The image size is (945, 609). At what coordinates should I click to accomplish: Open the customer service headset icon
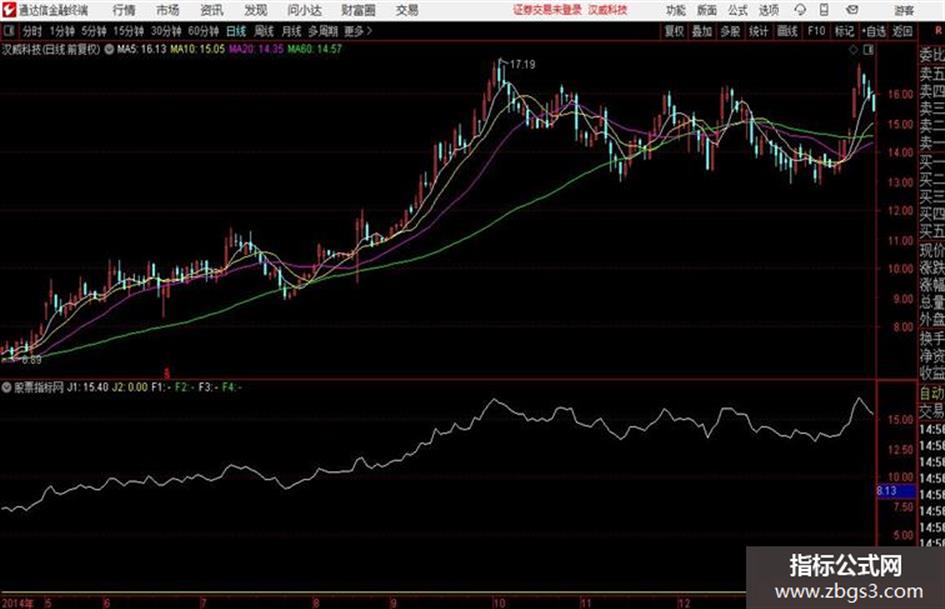tap(800, 10)
